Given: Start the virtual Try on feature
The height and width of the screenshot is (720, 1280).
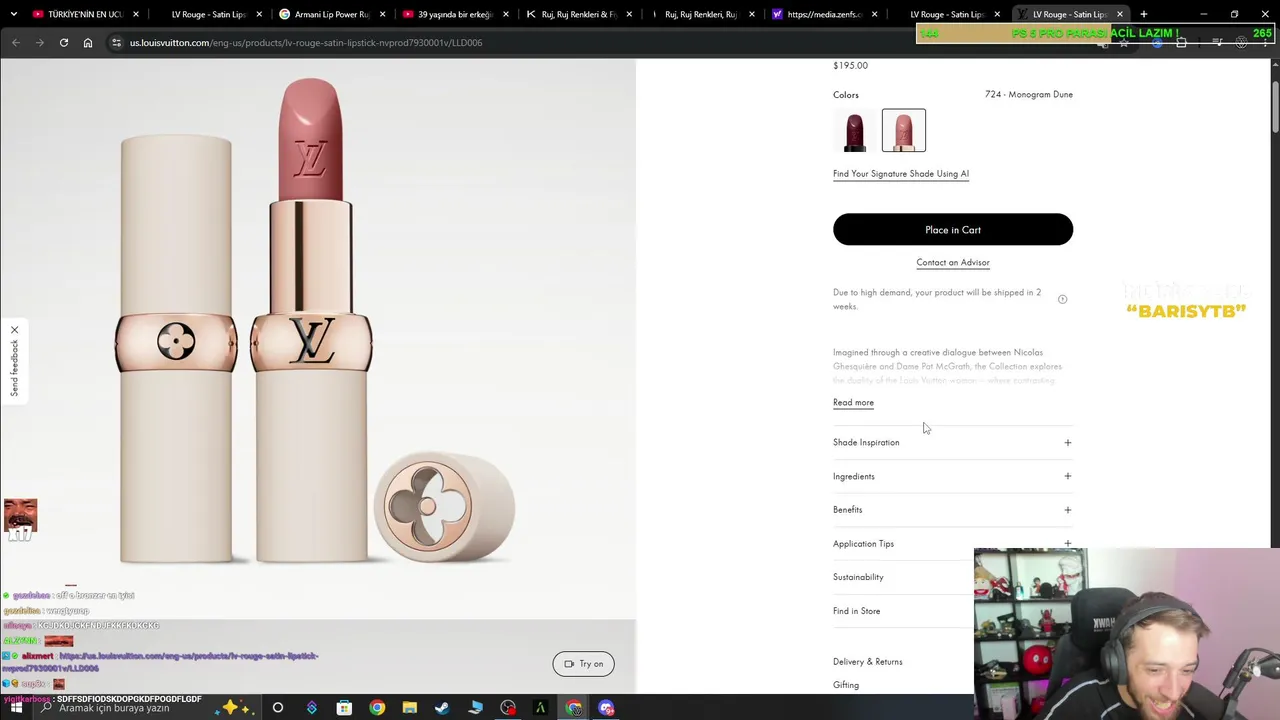Looking at the screenshot, I should coord(584,664).
